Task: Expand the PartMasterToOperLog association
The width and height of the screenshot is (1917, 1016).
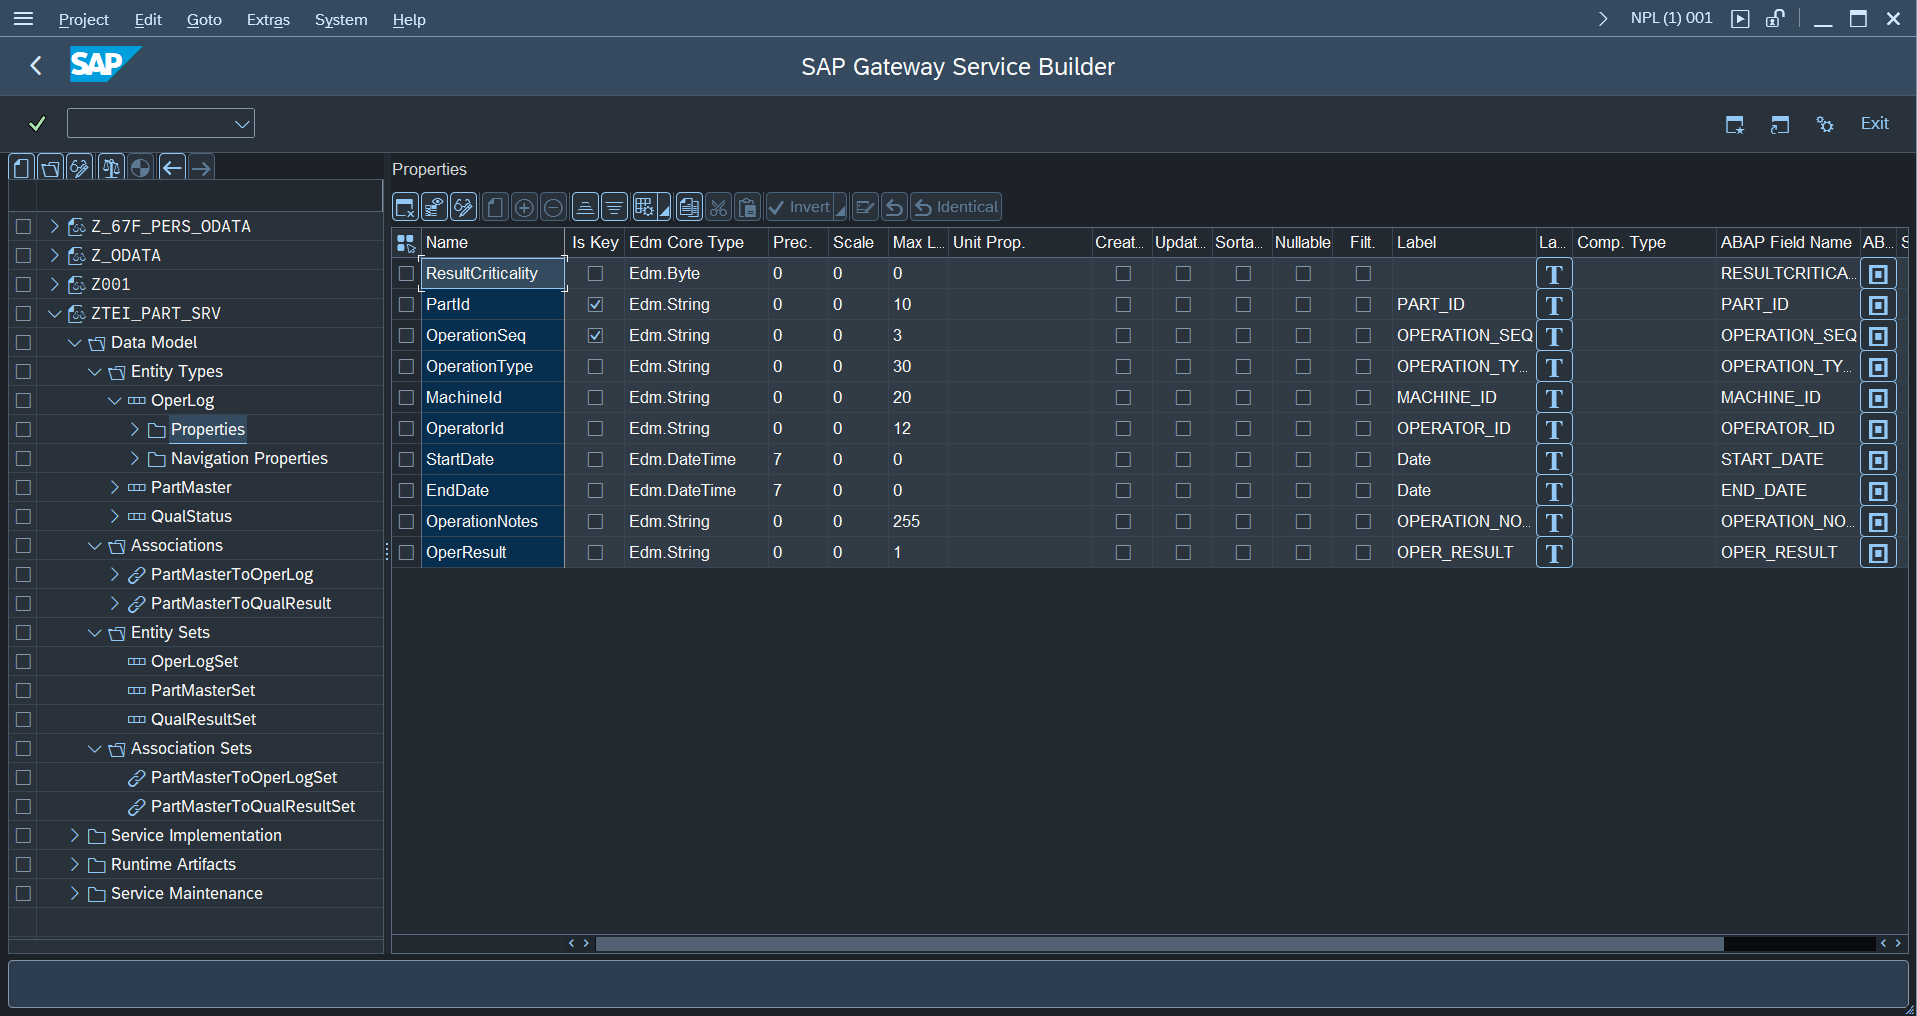Action: click(115, 574)
